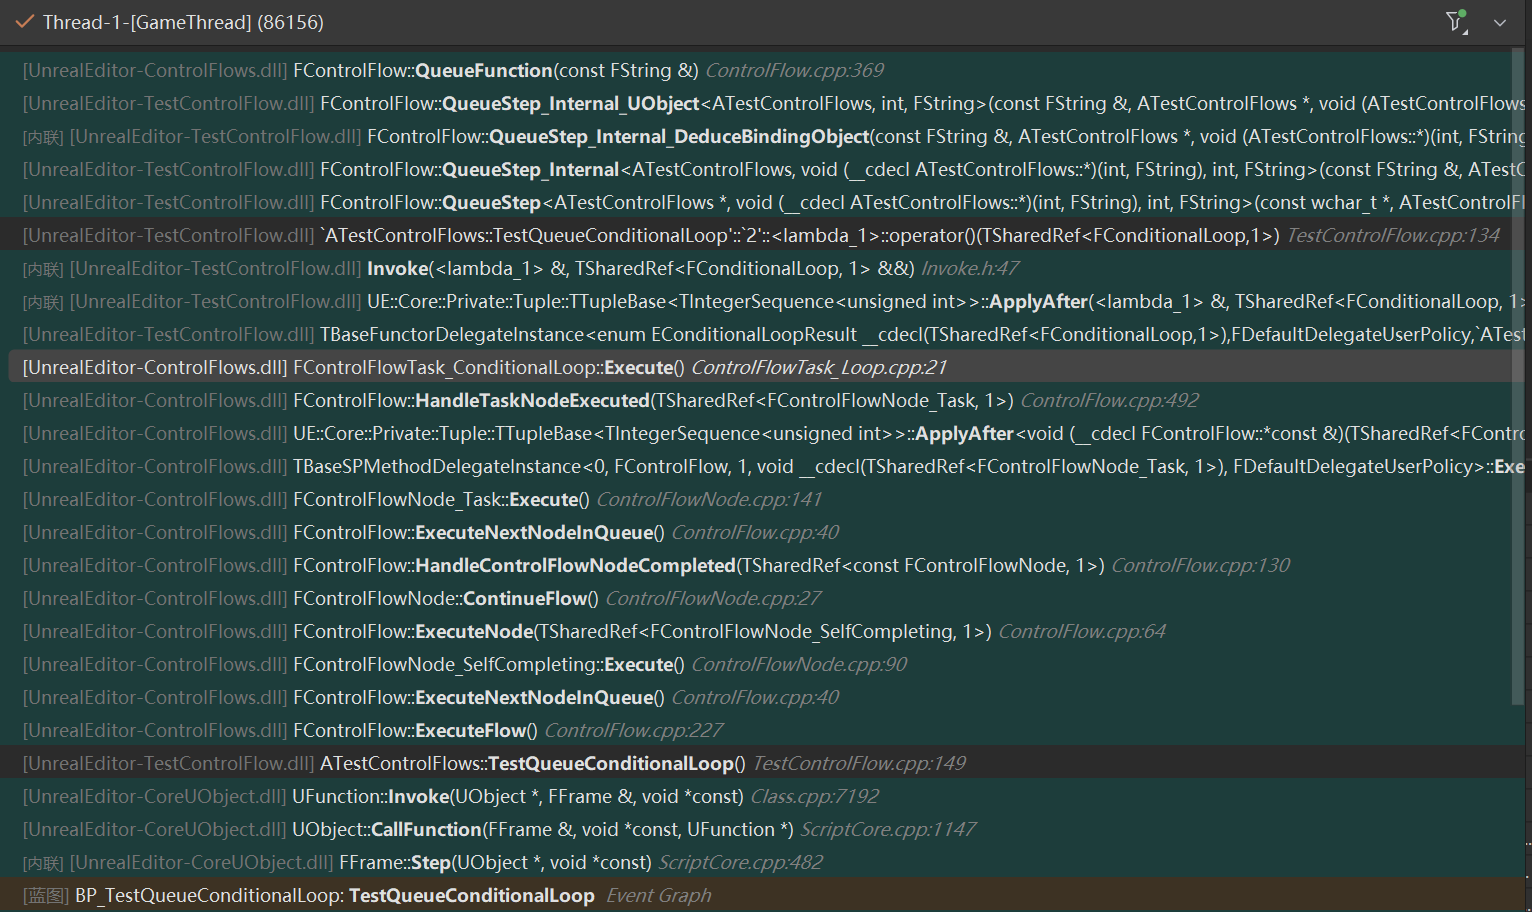Click the GameThread checkmark icon
The height and width of the screenshot is (912, 1532).
[25, 22]
